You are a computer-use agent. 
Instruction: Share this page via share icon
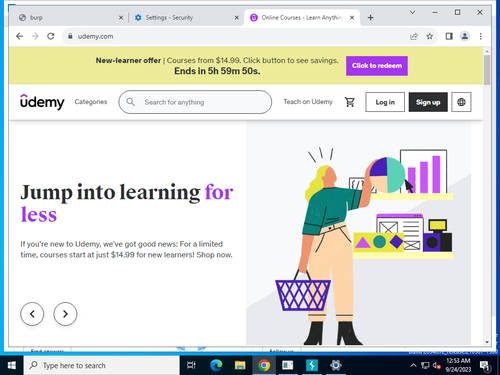click(x=414, y=36)
